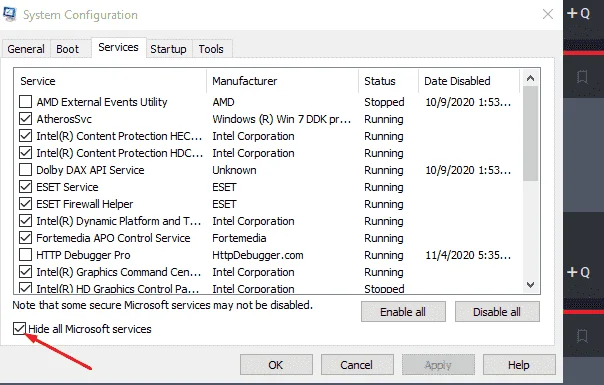Click the System Configuration title bar icon
This screenshot has height=385, width=604.
tap(10, 14)
